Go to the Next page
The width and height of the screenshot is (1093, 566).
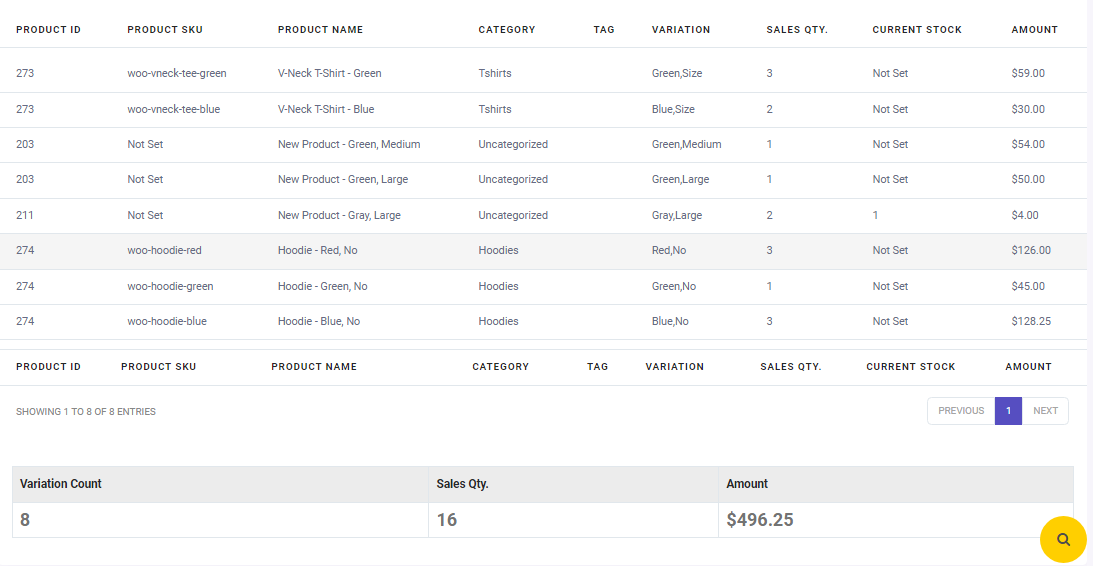pyautogui.click(x=1045, y=411)
